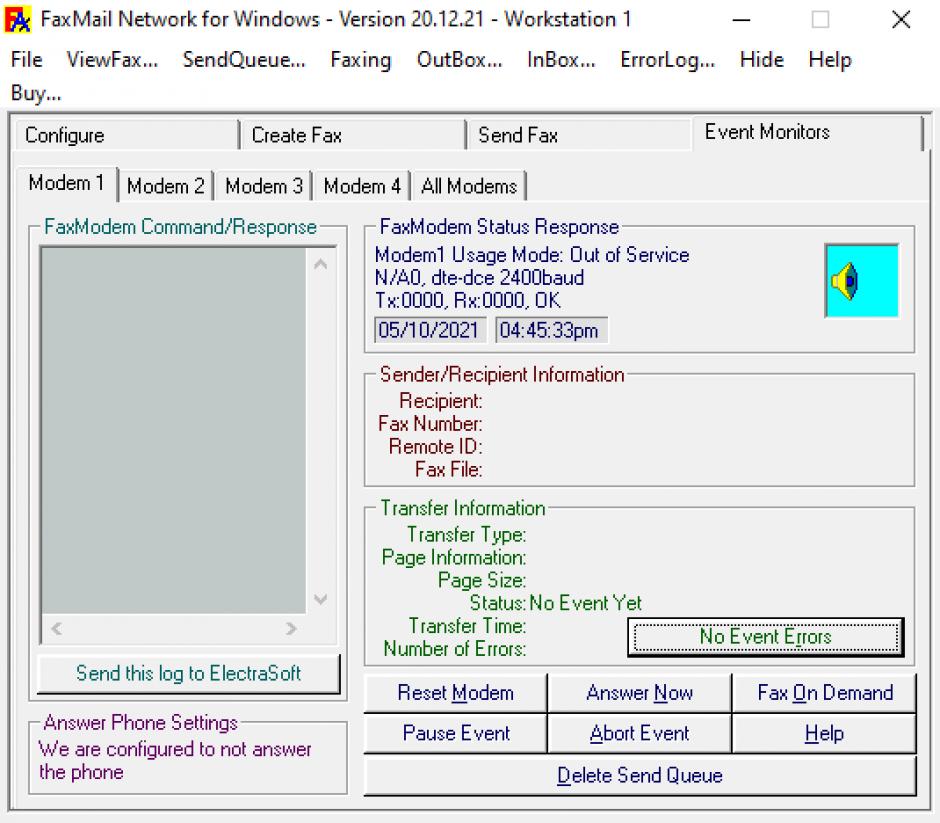Click the Help button below Fax On Demand
This screenshot has width=940, height=823.
tap(824, 733)
